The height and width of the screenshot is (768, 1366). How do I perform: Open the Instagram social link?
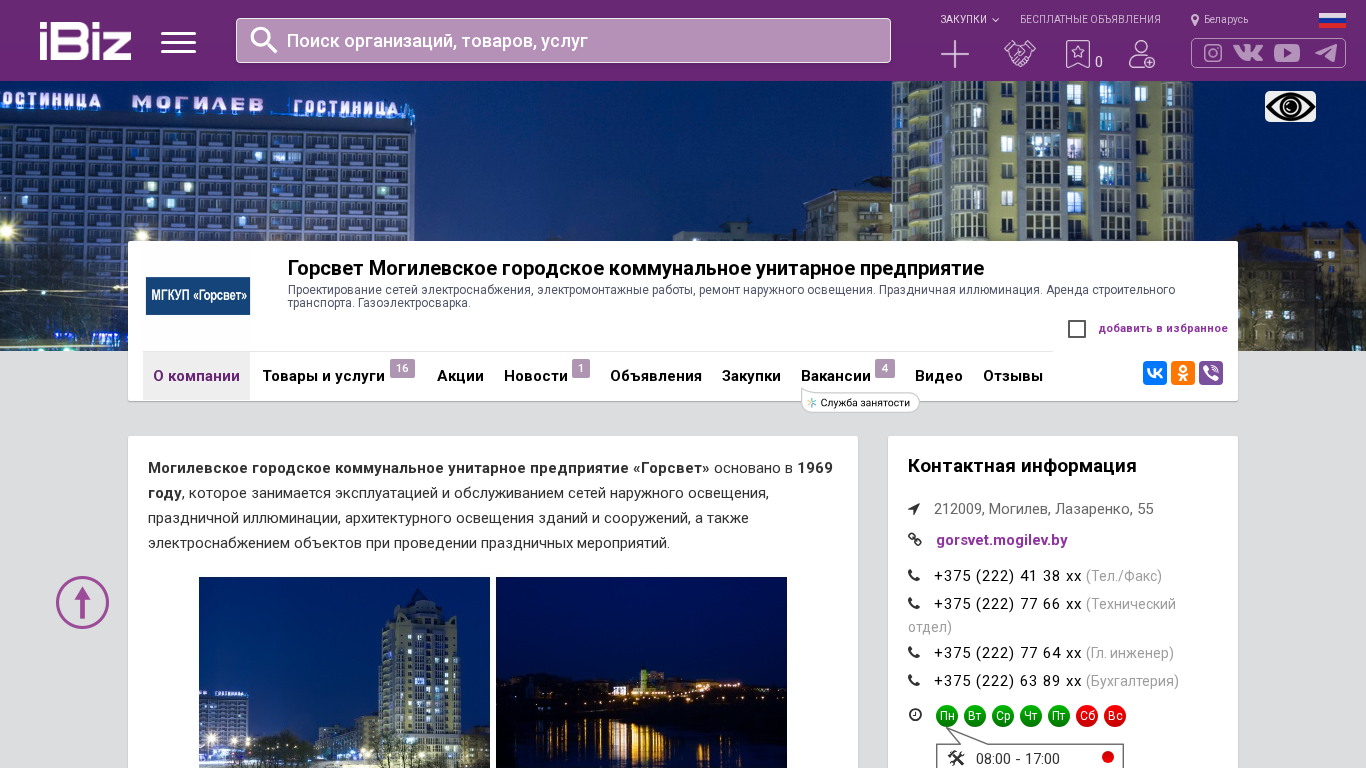pos(1213,53)
